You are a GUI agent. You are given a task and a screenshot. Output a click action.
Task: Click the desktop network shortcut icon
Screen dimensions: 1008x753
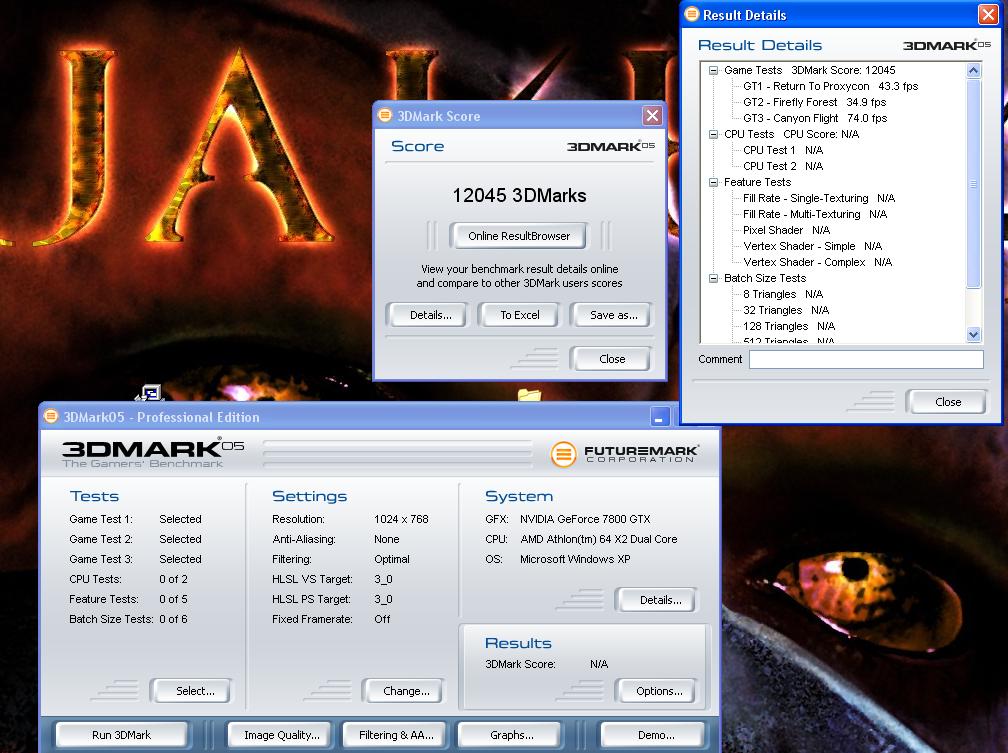coord(149,392)
